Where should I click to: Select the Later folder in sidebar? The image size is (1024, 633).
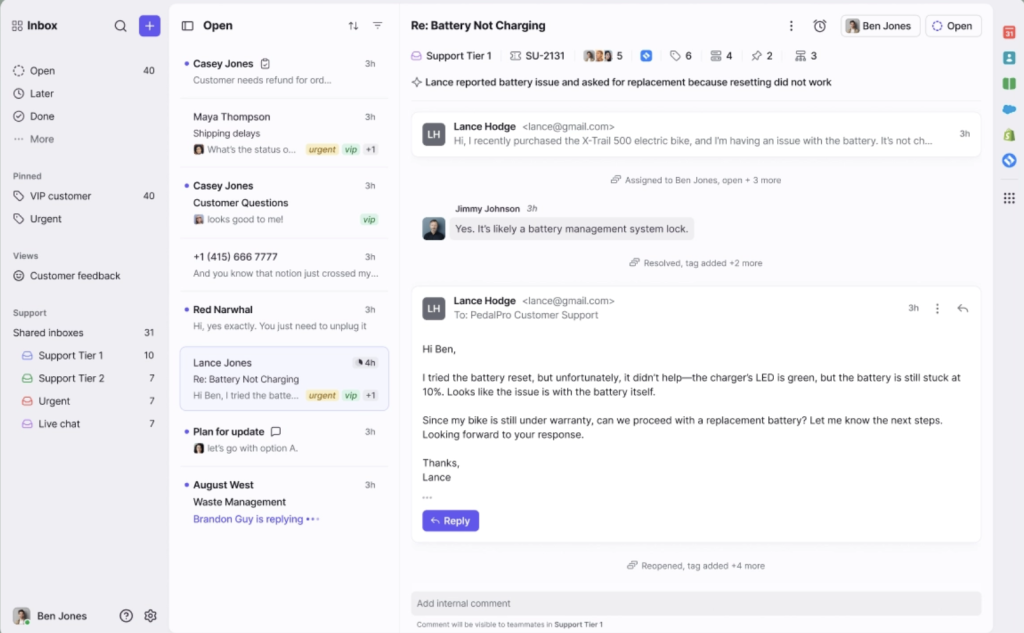(42, 93)
